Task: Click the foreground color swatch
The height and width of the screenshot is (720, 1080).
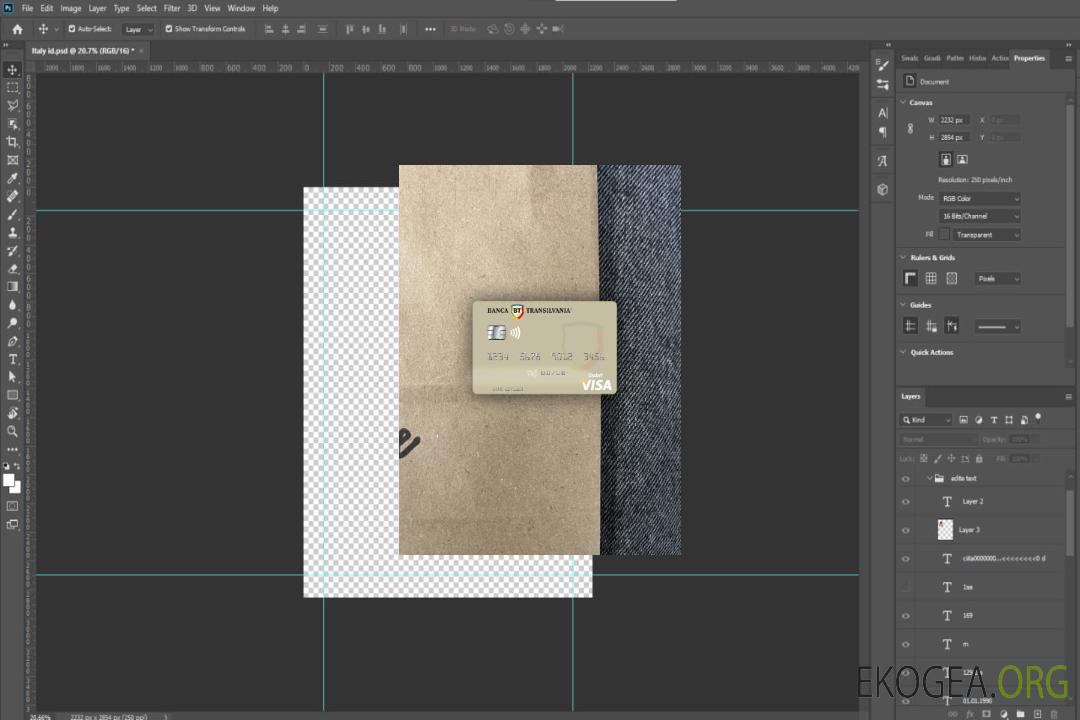Action: pyautogui.click(x=9, y=480)
